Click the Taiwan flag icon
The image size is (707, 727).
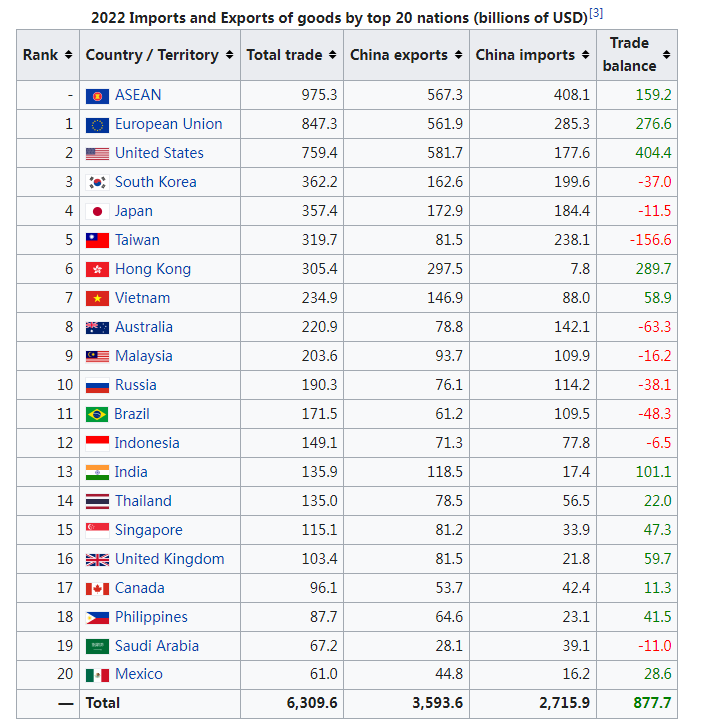point(97,241)
